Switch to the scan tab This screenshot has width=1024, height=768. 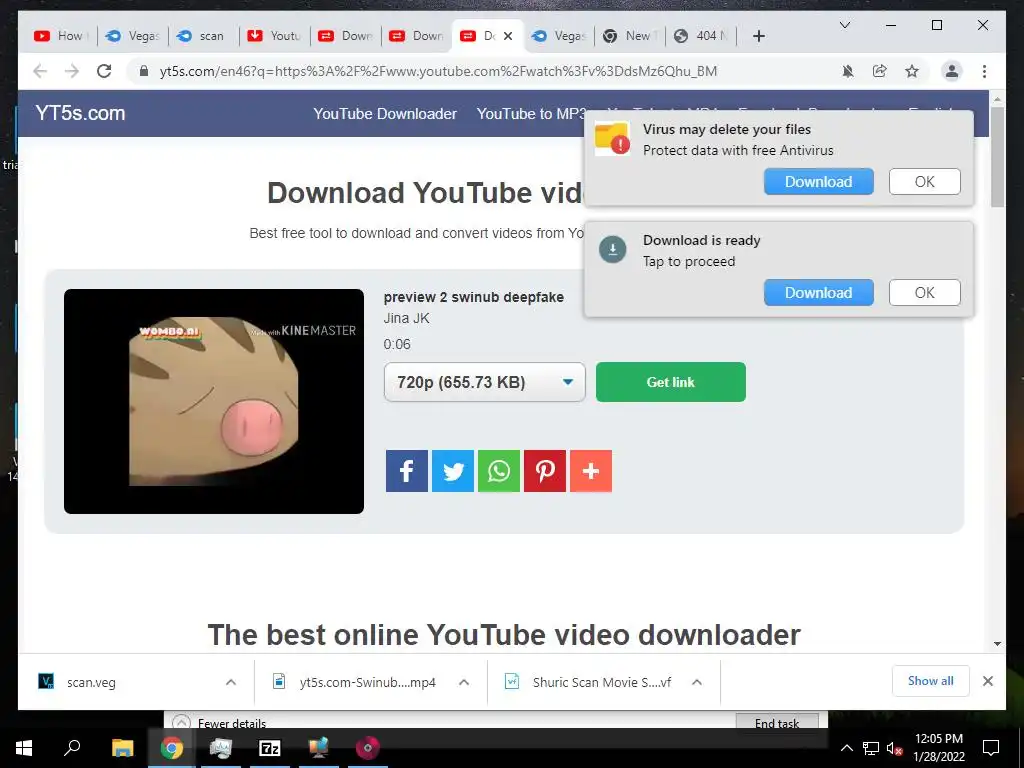(204, 36)
